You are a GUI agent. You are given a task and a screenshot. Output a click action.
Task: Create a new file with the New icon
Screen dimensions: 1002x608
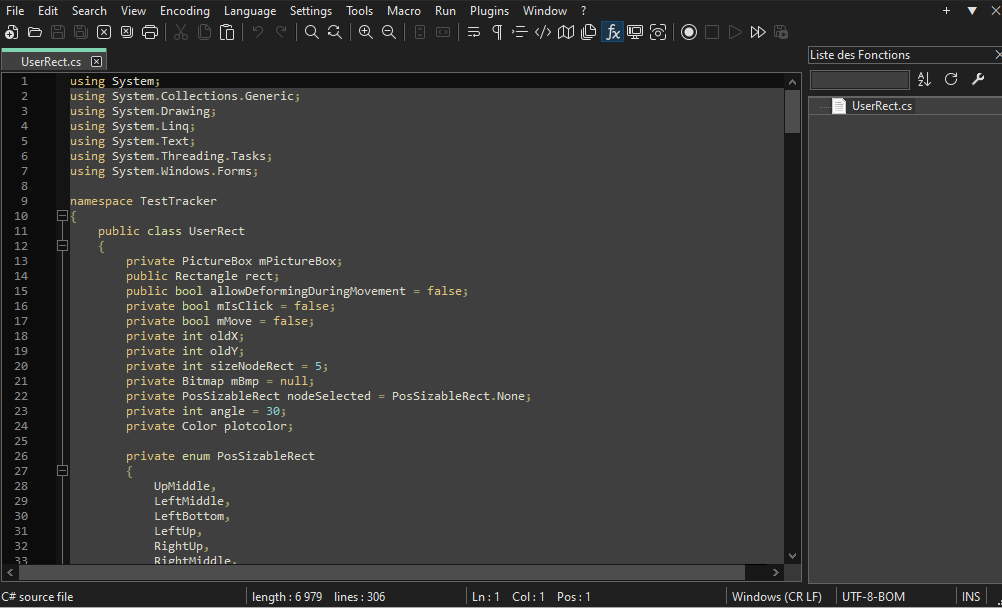coord(12,32)
